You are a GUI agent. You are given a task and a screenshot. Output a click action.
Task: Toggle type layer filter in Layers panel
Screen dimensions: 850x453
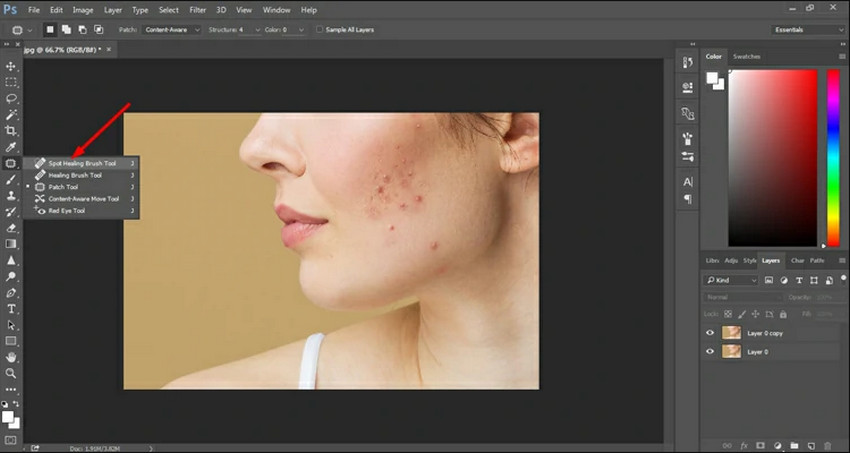[x=799, y=280]
